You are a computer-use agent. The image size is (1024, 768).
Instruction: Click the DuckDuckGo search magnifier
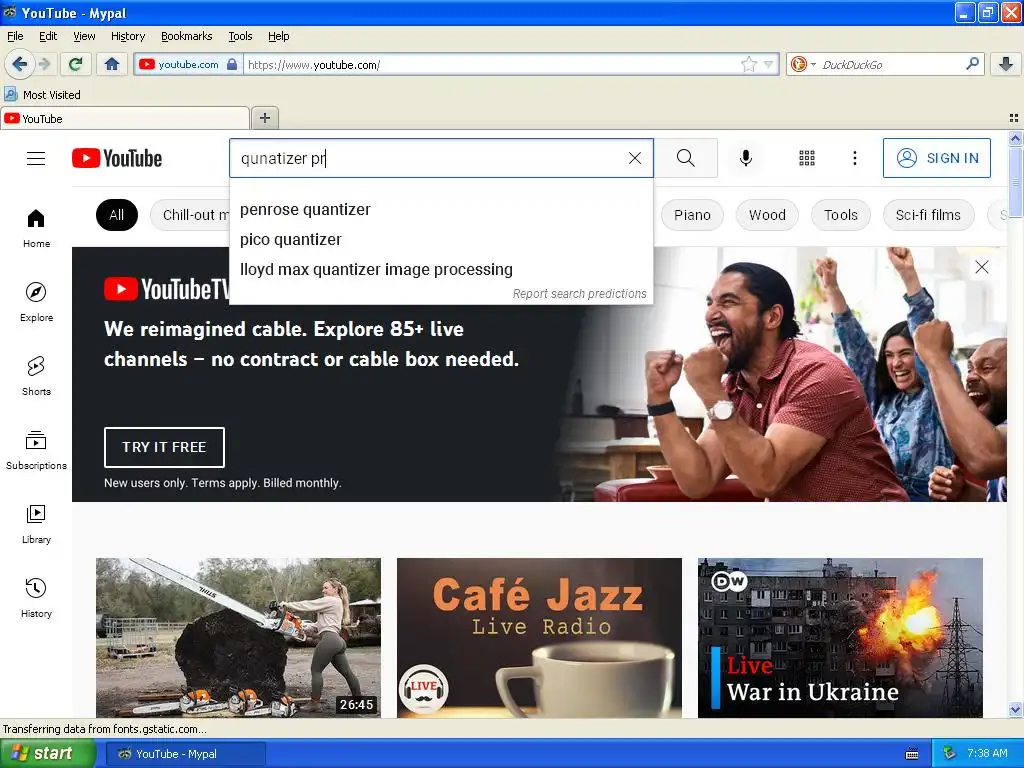(x=972, y=64)
